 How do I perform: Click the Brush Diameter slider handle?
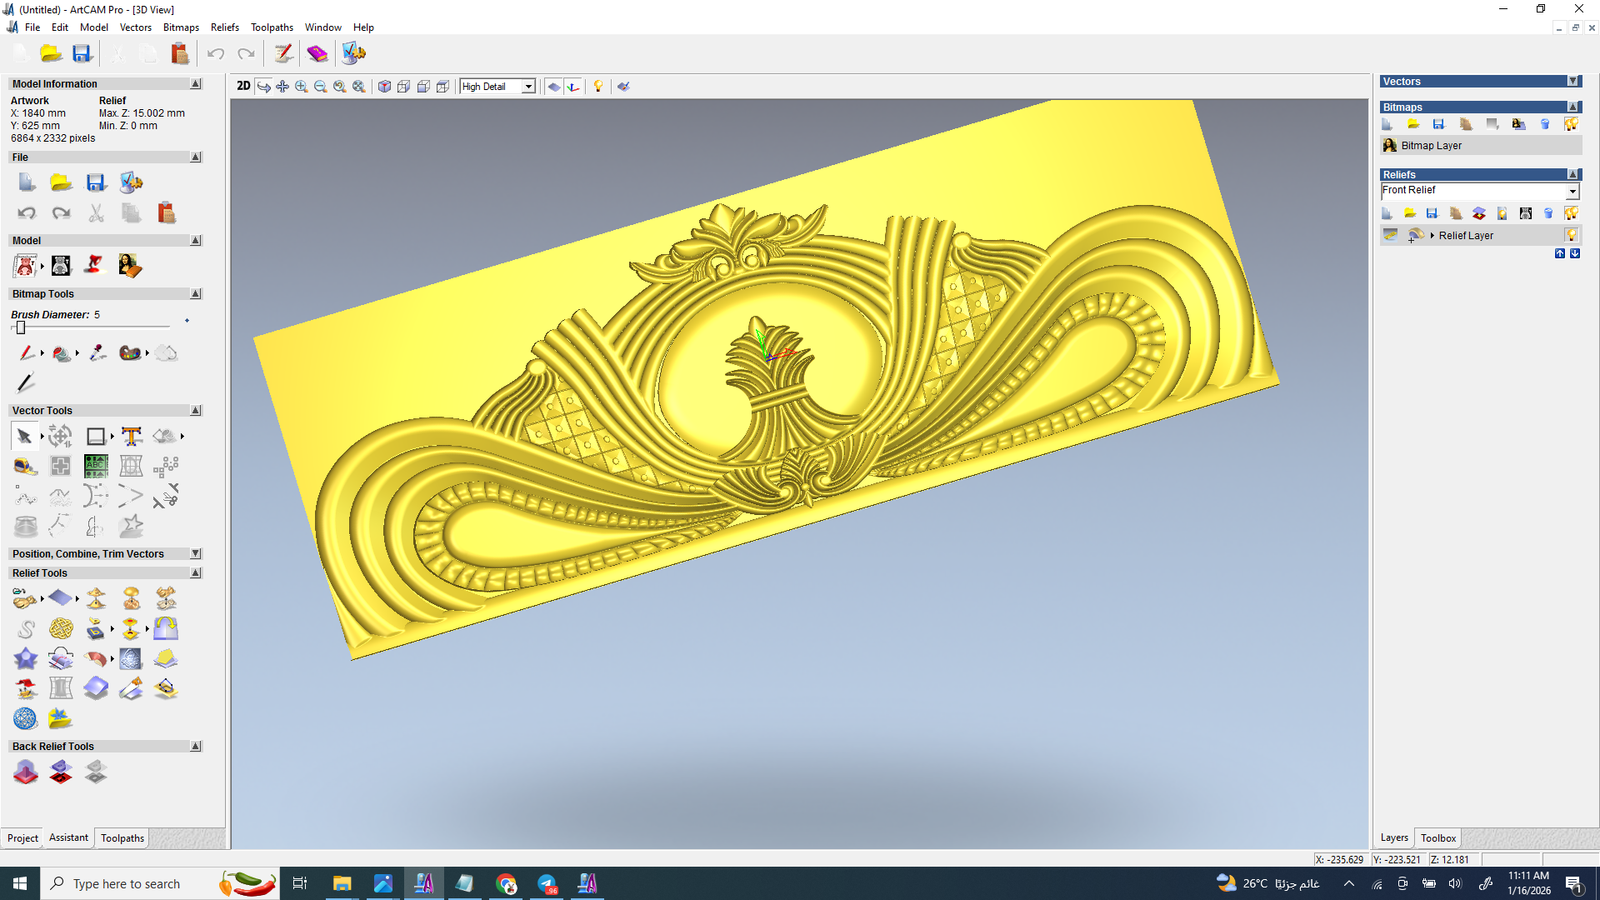20,327
